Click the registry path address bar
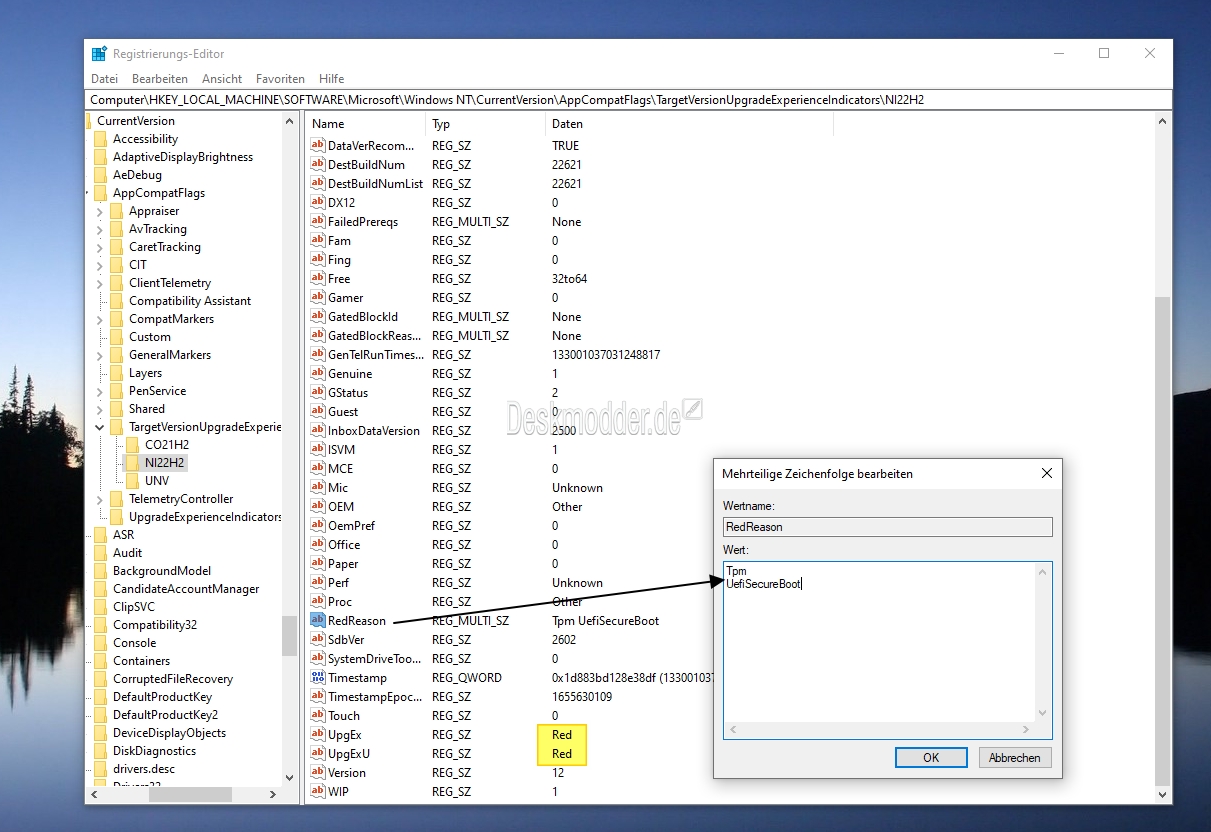This screenshot has height=832, width=1211. click(x=628, y=100)
